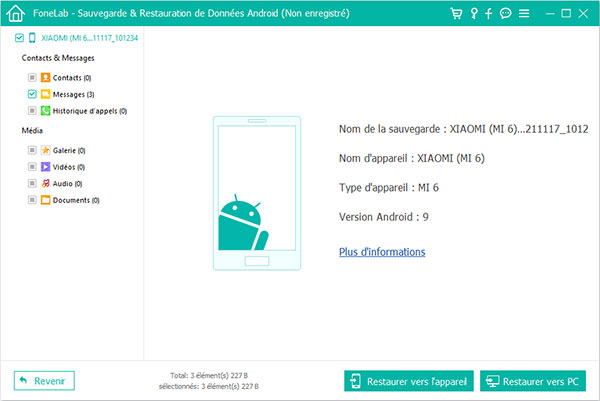The height and width of the screenshot is (401, 600).
Task: Click the Galerie star icon
Action: (46, 150)
